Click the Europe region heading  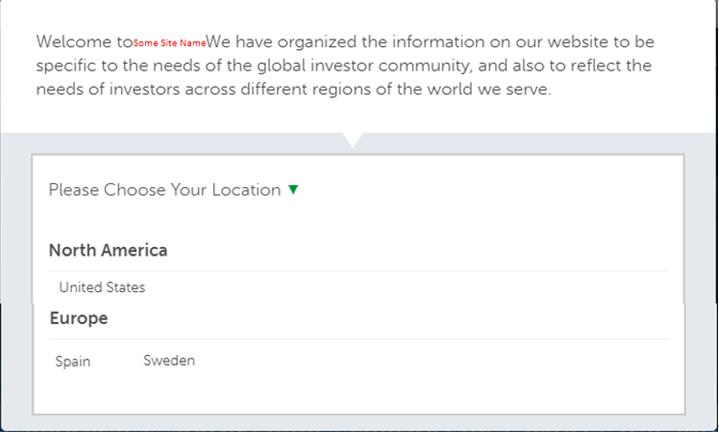point(79,318)
